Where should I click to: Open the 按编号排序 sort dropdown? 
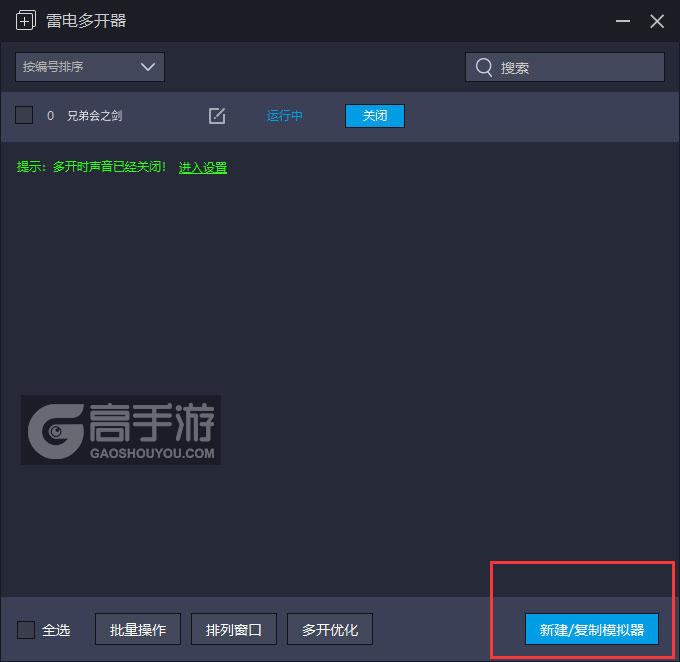(x=90, y=67)
